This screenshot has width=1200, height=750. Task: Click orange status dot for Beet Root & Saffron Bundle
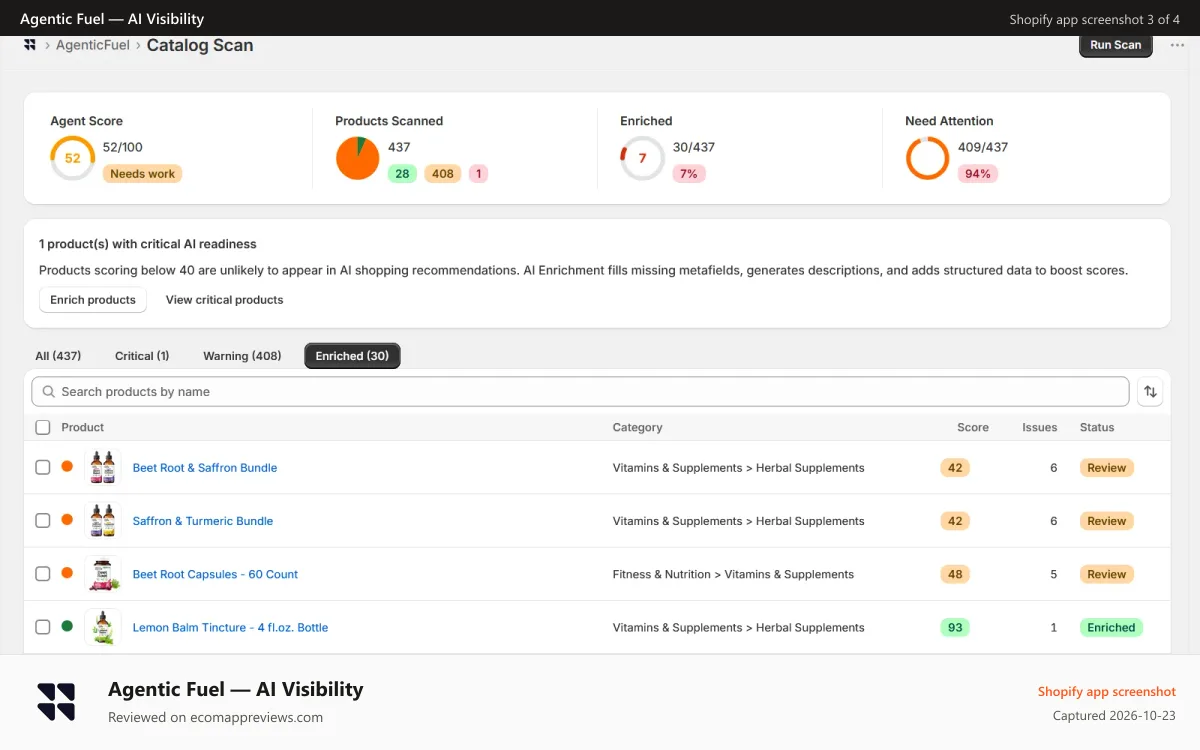point(67,467)
